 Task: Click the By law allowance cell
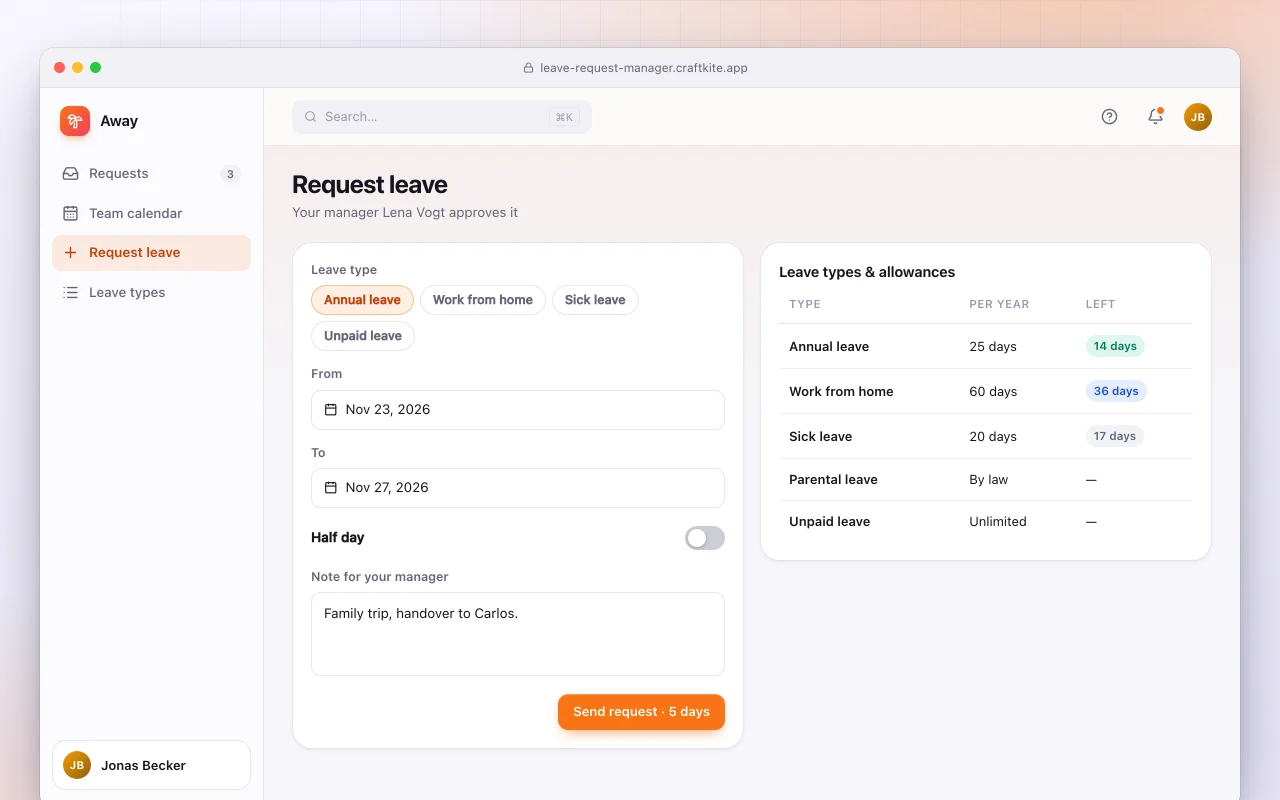[989, 480]
